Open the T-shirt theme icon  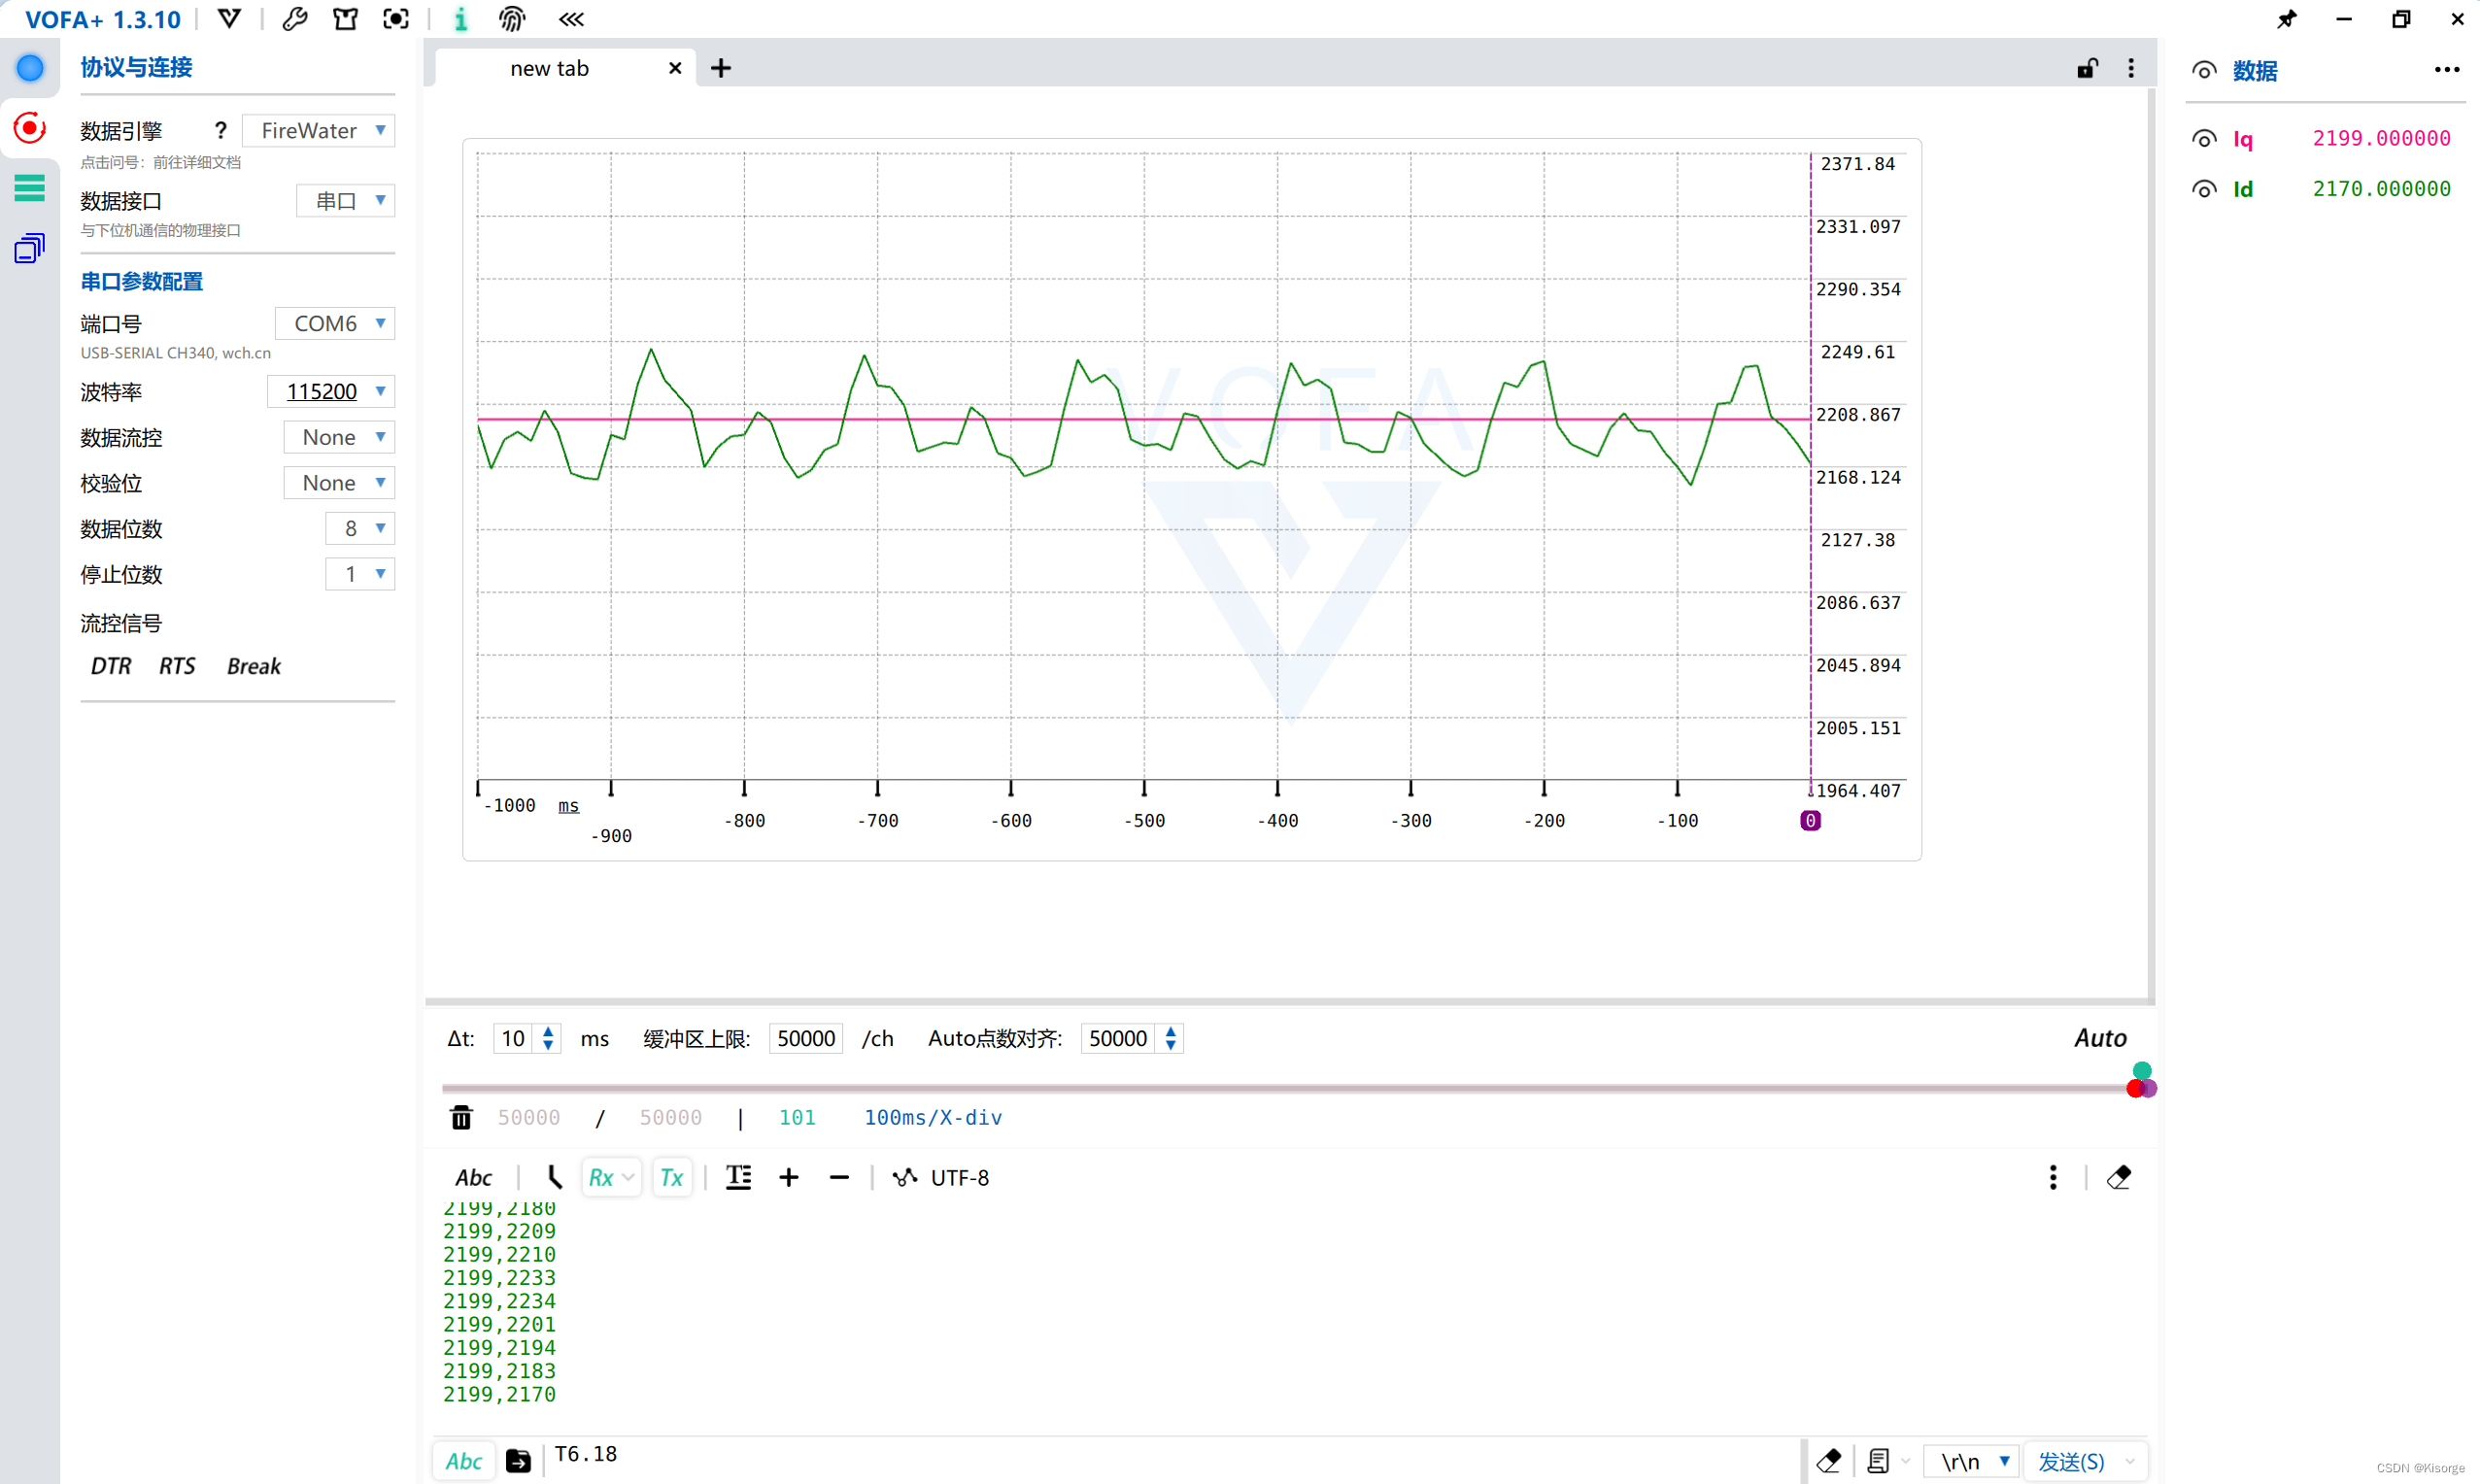point(345,19)
